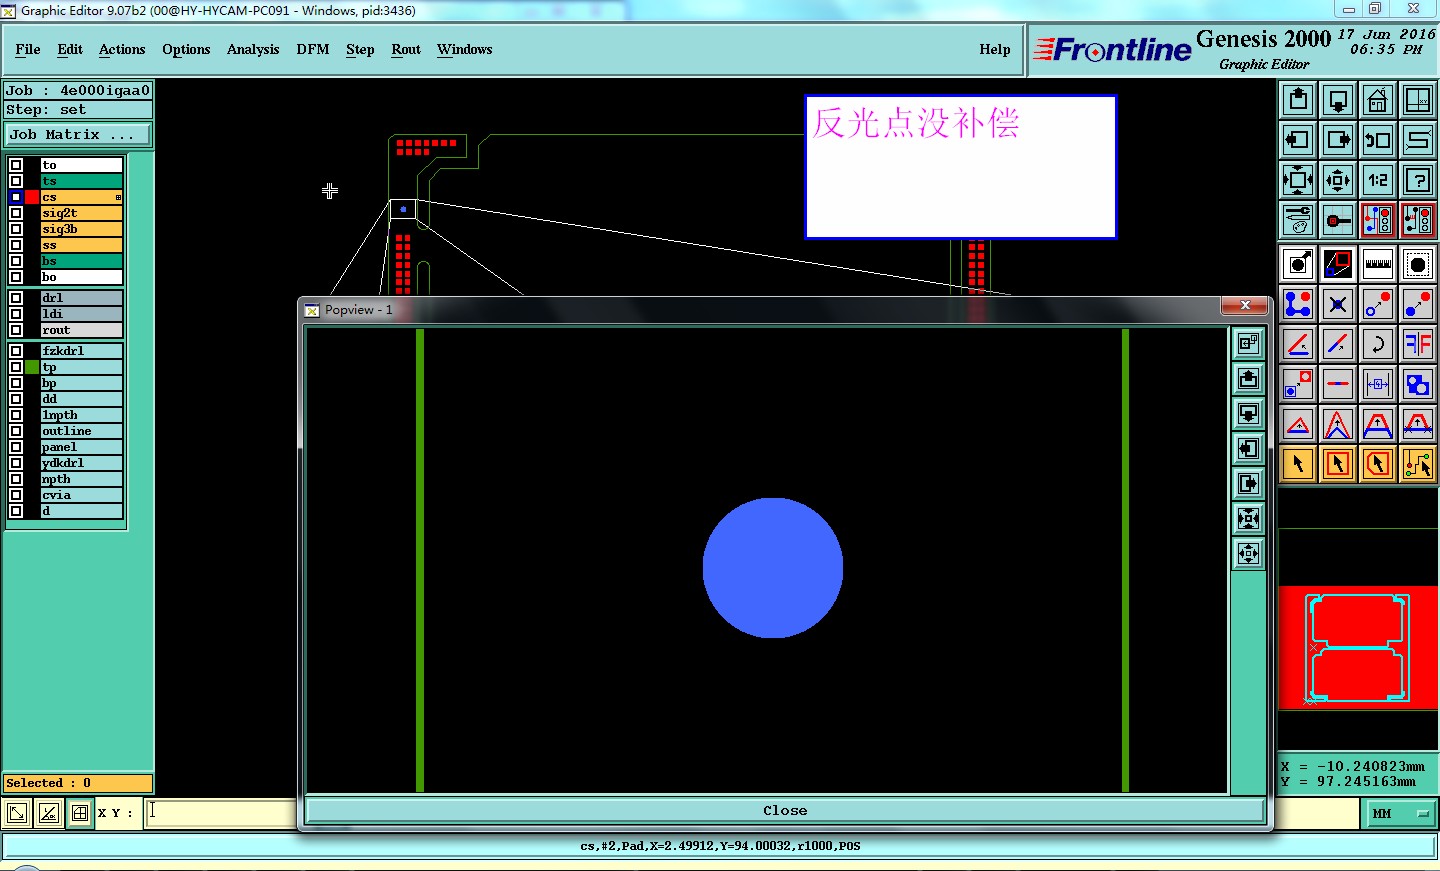Image resolution: width=1440 pixels, height=871 pixels.
Task: Open the Rout menu
Action: tap(406, 49)
